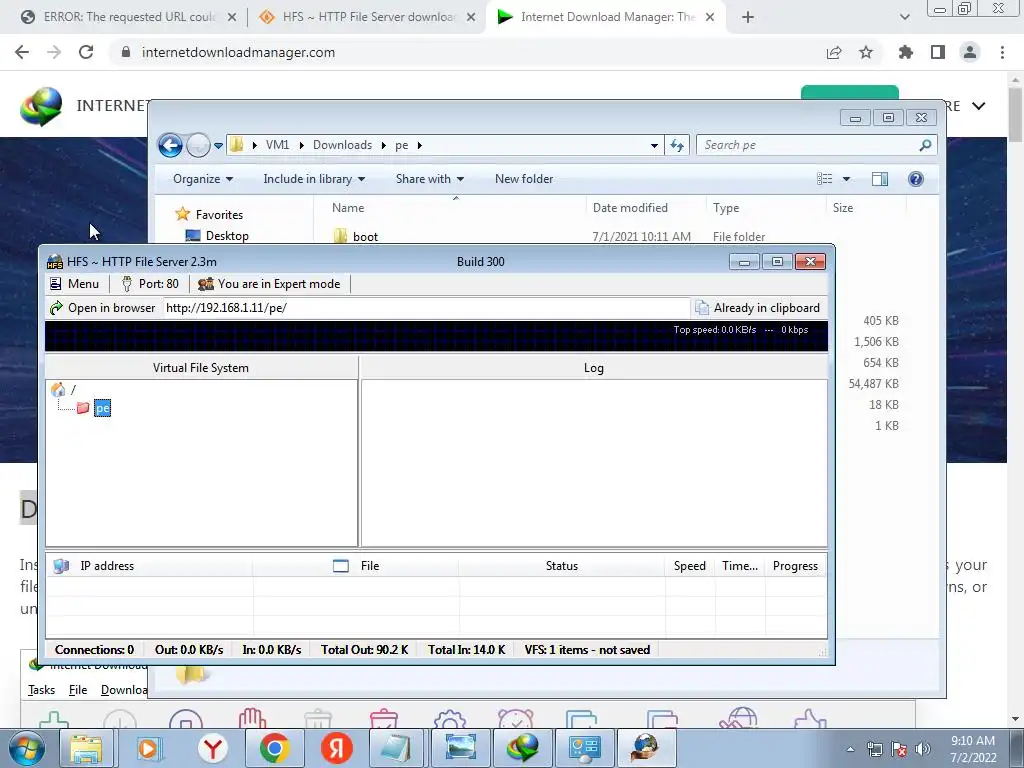Click the volume speaker tray icon
Viewport: 1024px width, 768px height.
922,749
